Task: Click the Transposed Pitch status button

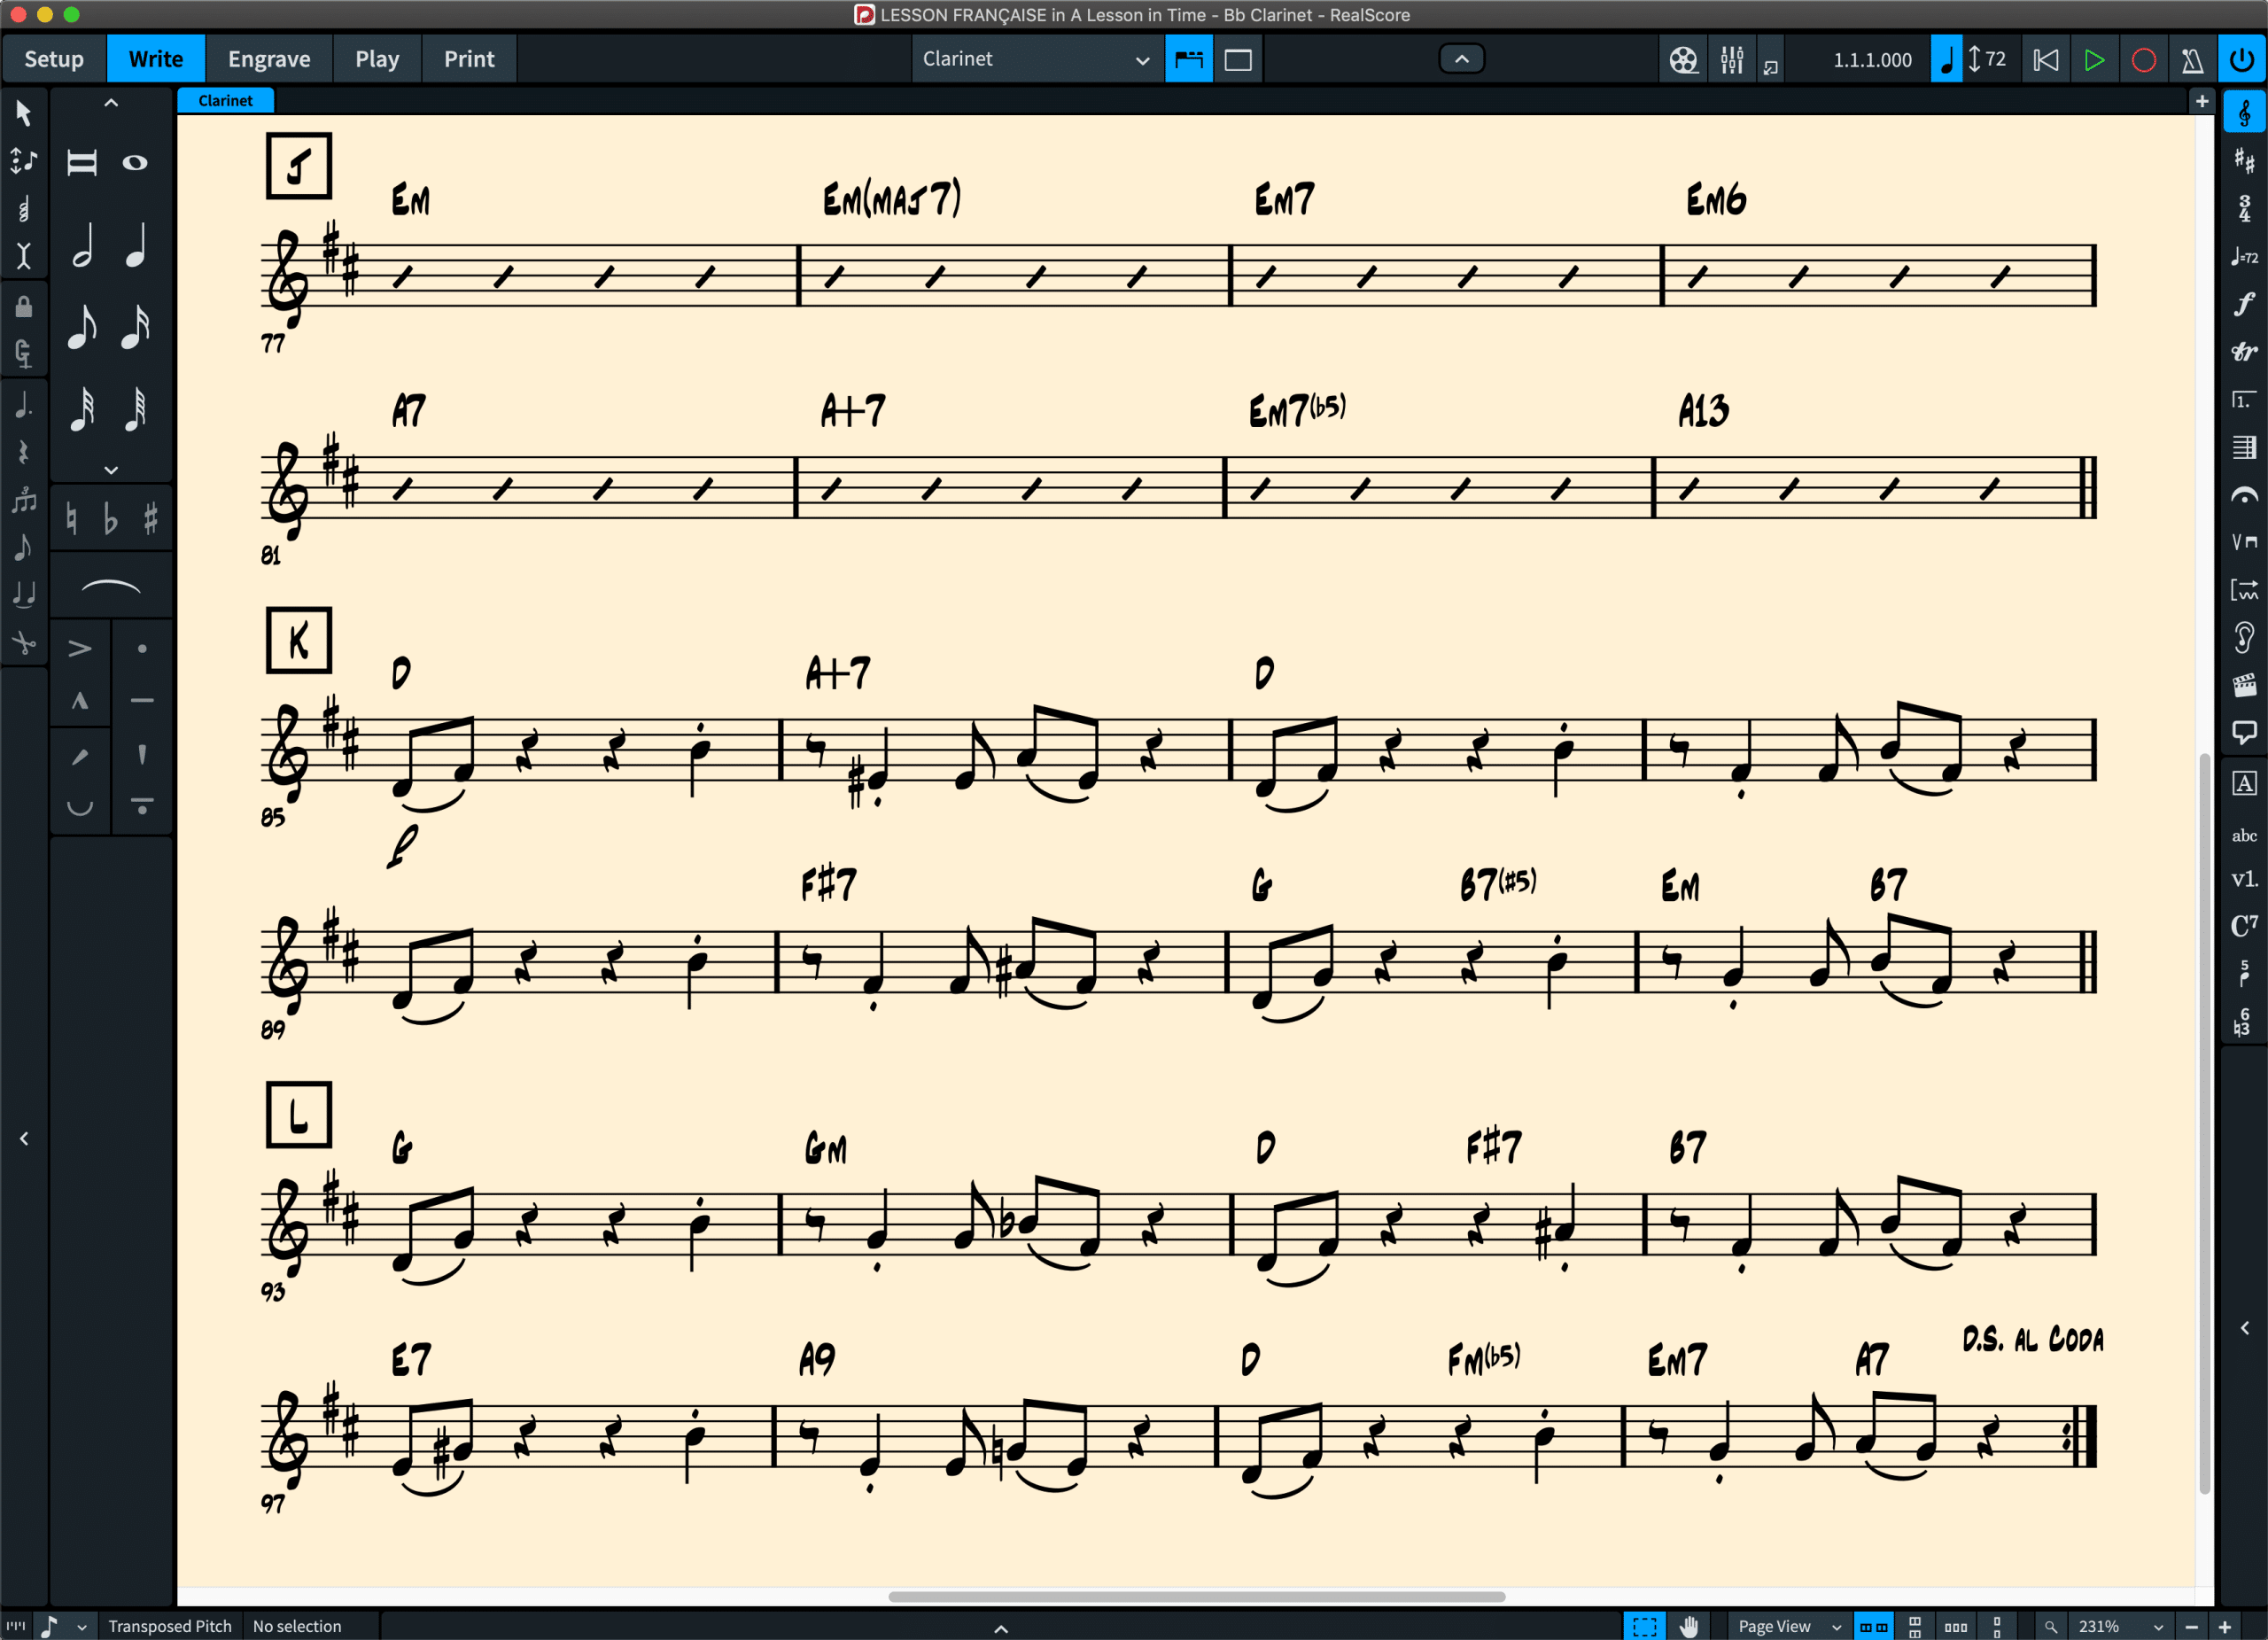Action: 169,1626
